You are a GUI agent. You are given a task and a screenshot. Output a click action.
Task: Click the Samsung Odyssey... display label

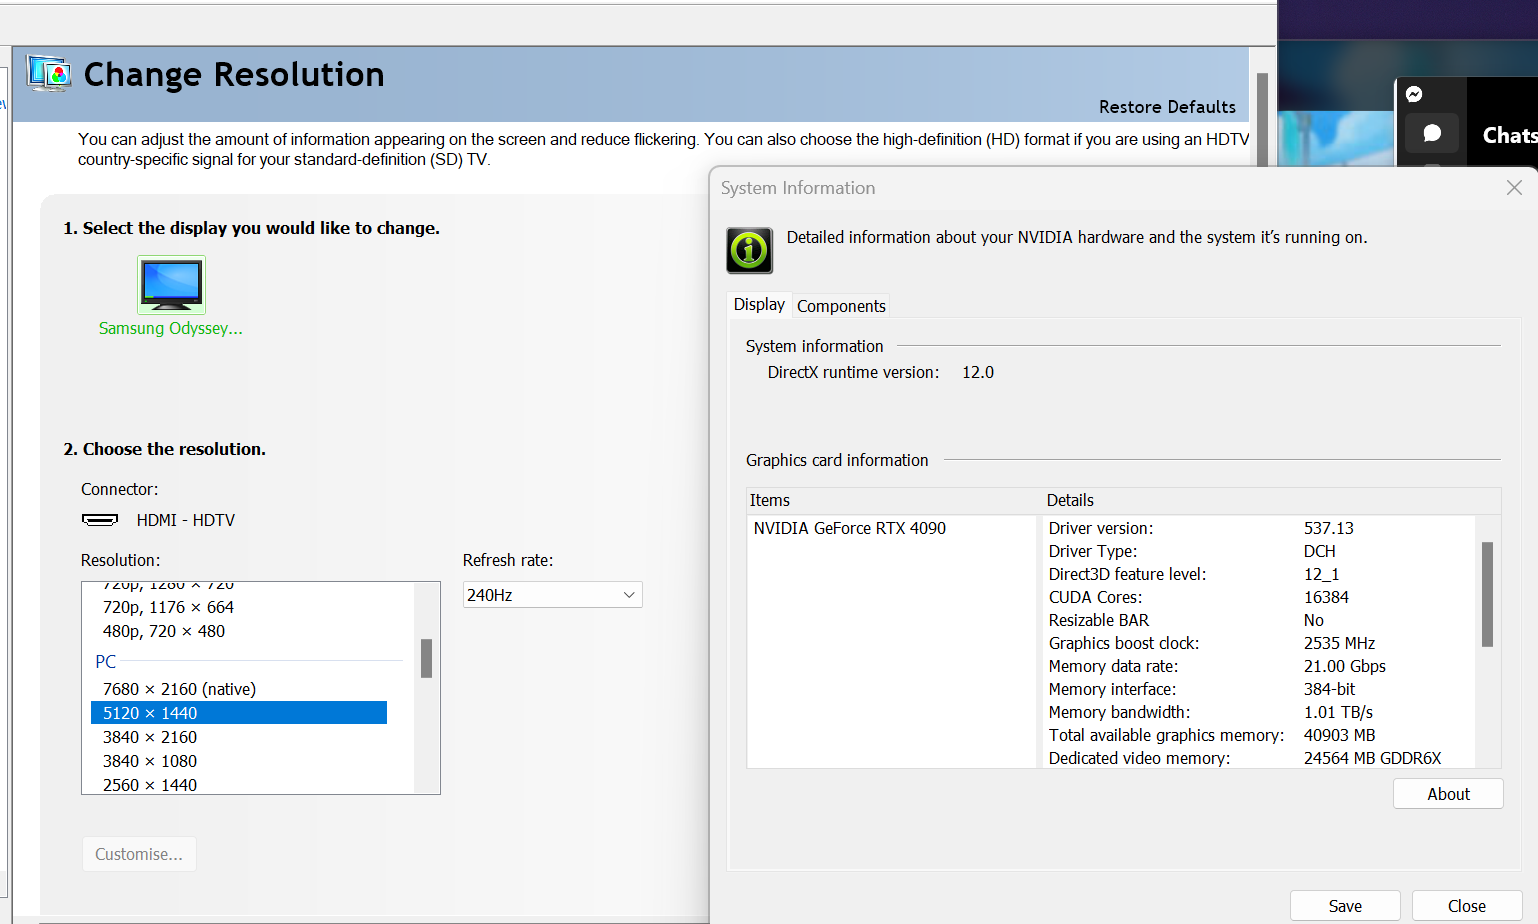pyautogui.click(x=171, y=328)
